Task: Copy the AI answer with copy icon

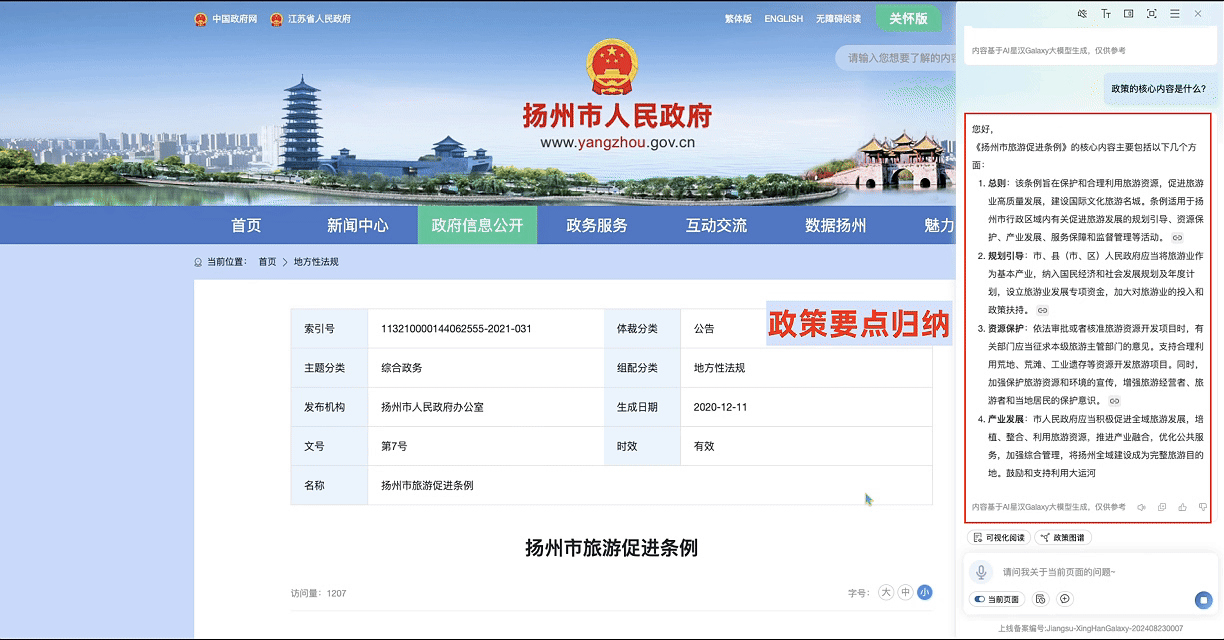Action: pos(1162,507)
